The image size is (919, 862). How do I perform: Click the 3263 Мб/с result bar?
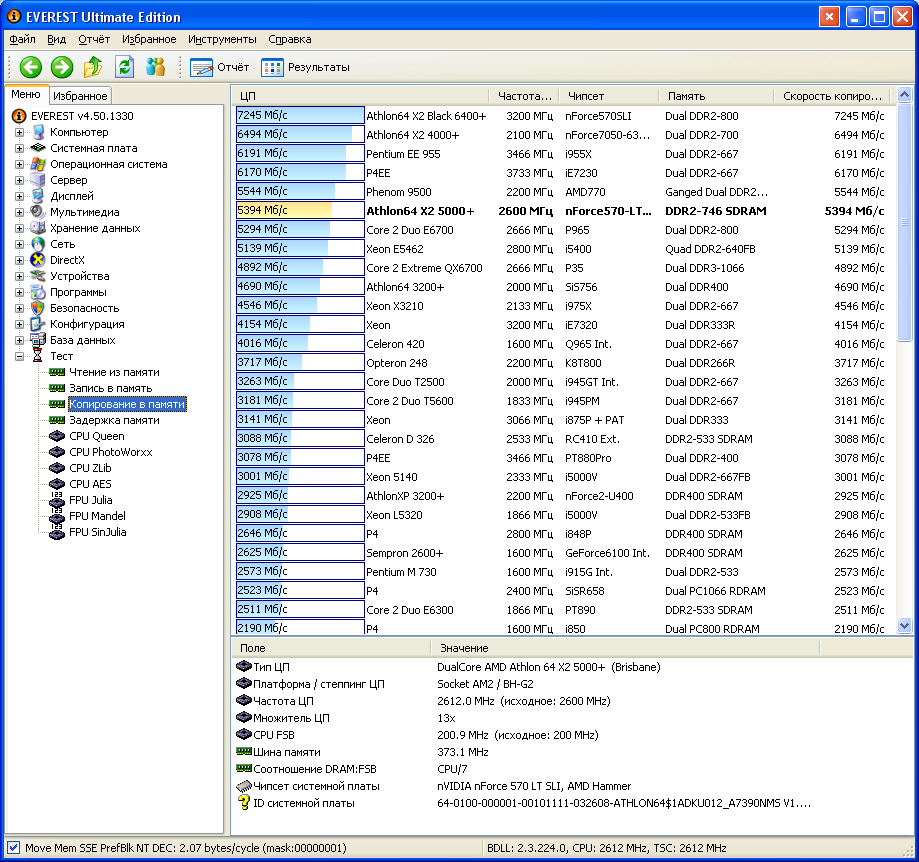[x=300, y=381]
